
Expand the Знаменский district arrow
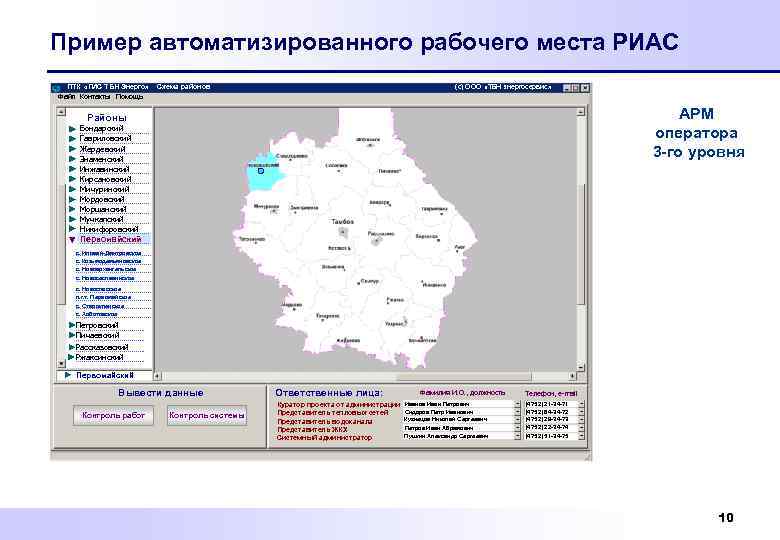pyautogui.click(x=72, y=159)
